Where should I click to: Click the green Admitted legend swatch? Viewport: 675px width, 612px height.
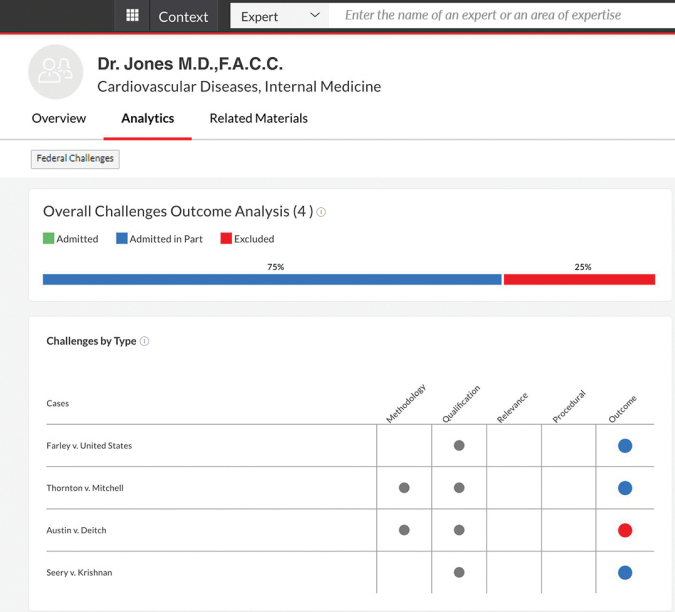coord(48,238)
